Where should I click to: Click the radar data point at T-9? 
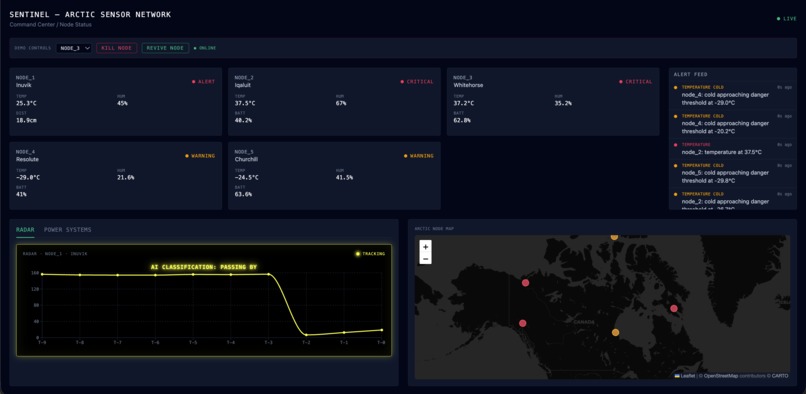coord(42,274)
